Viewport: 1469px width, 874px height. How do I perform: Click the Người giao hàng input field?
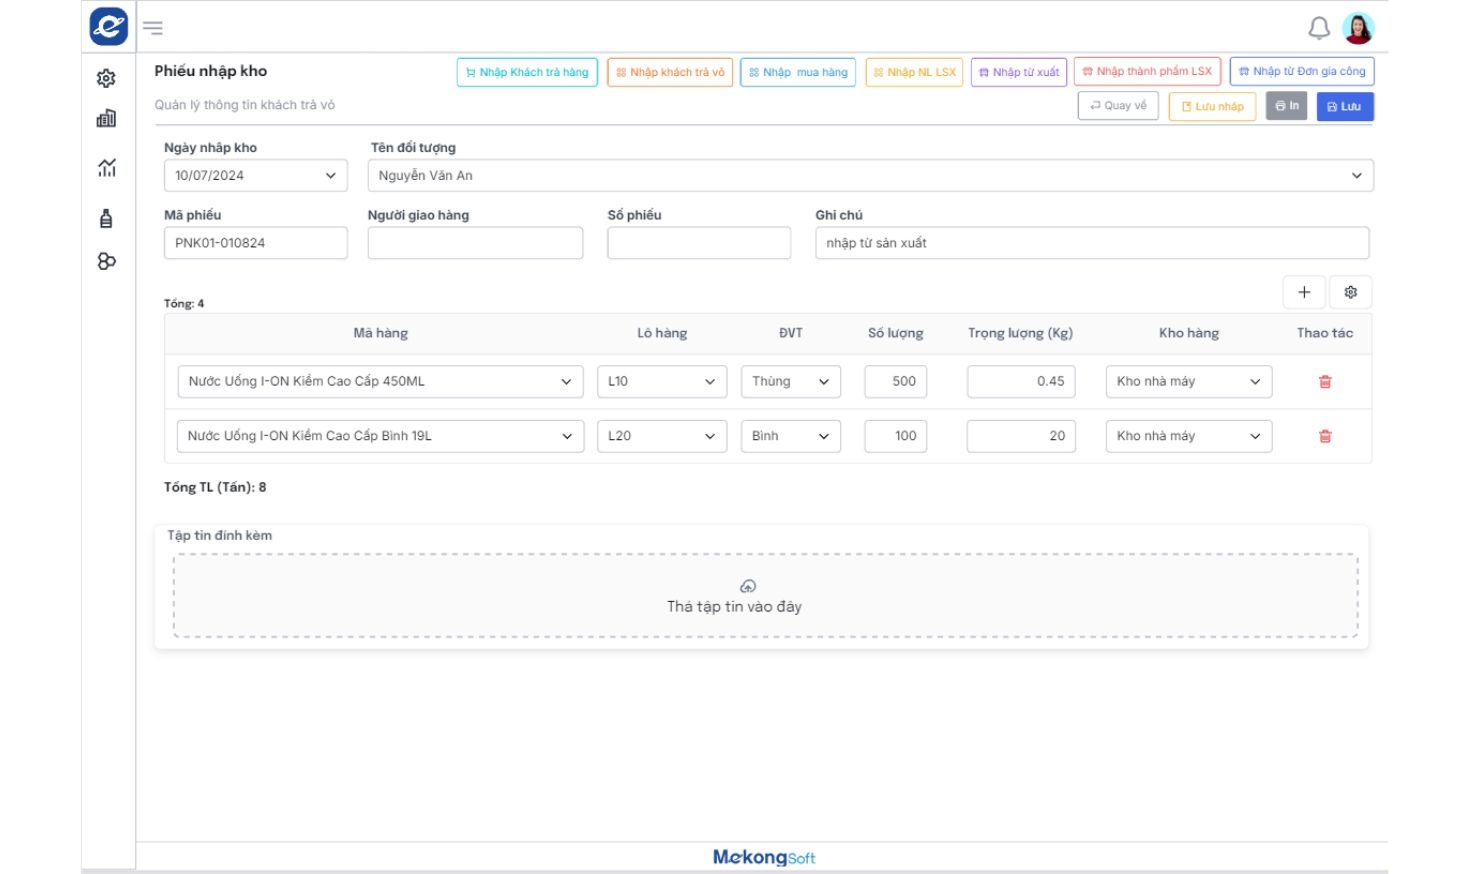click(475, 243)
